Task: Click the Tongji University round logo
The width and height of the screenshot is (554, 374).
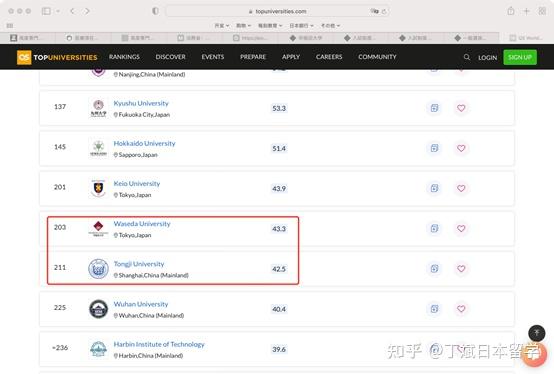Action: (x=98, y=269)
